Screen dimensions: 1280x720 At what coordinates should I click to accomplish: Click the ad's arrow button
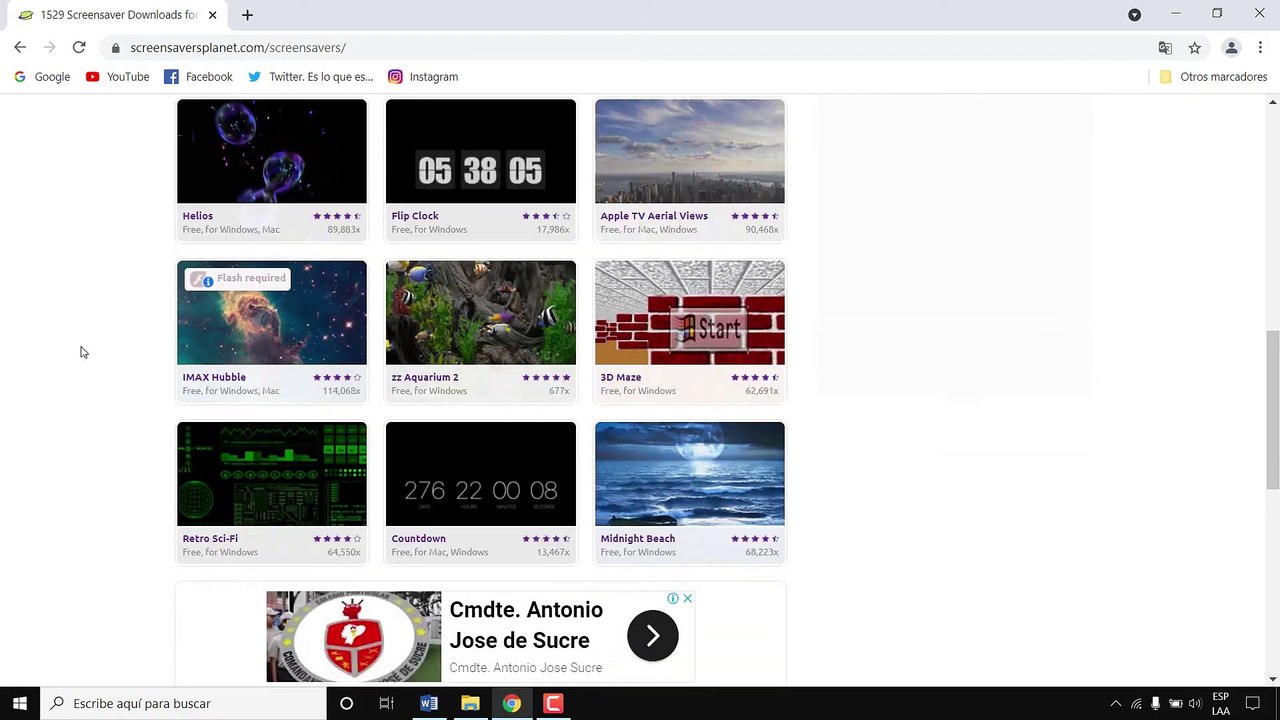pos(653,636)
